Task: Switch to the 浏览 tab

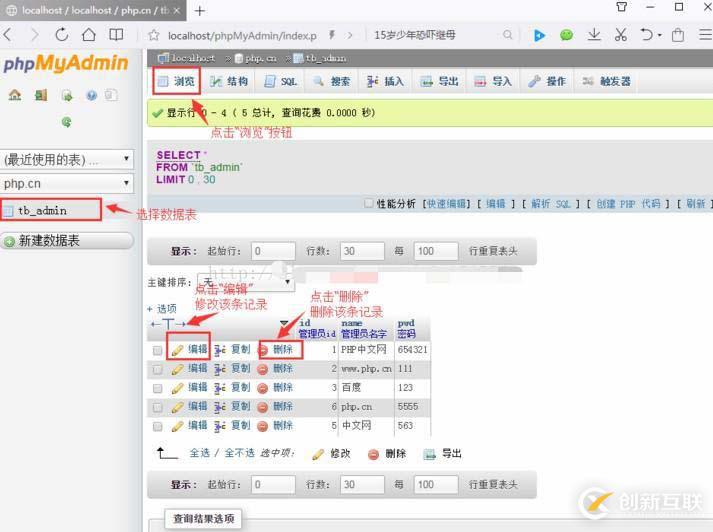Action: (176, 81)
